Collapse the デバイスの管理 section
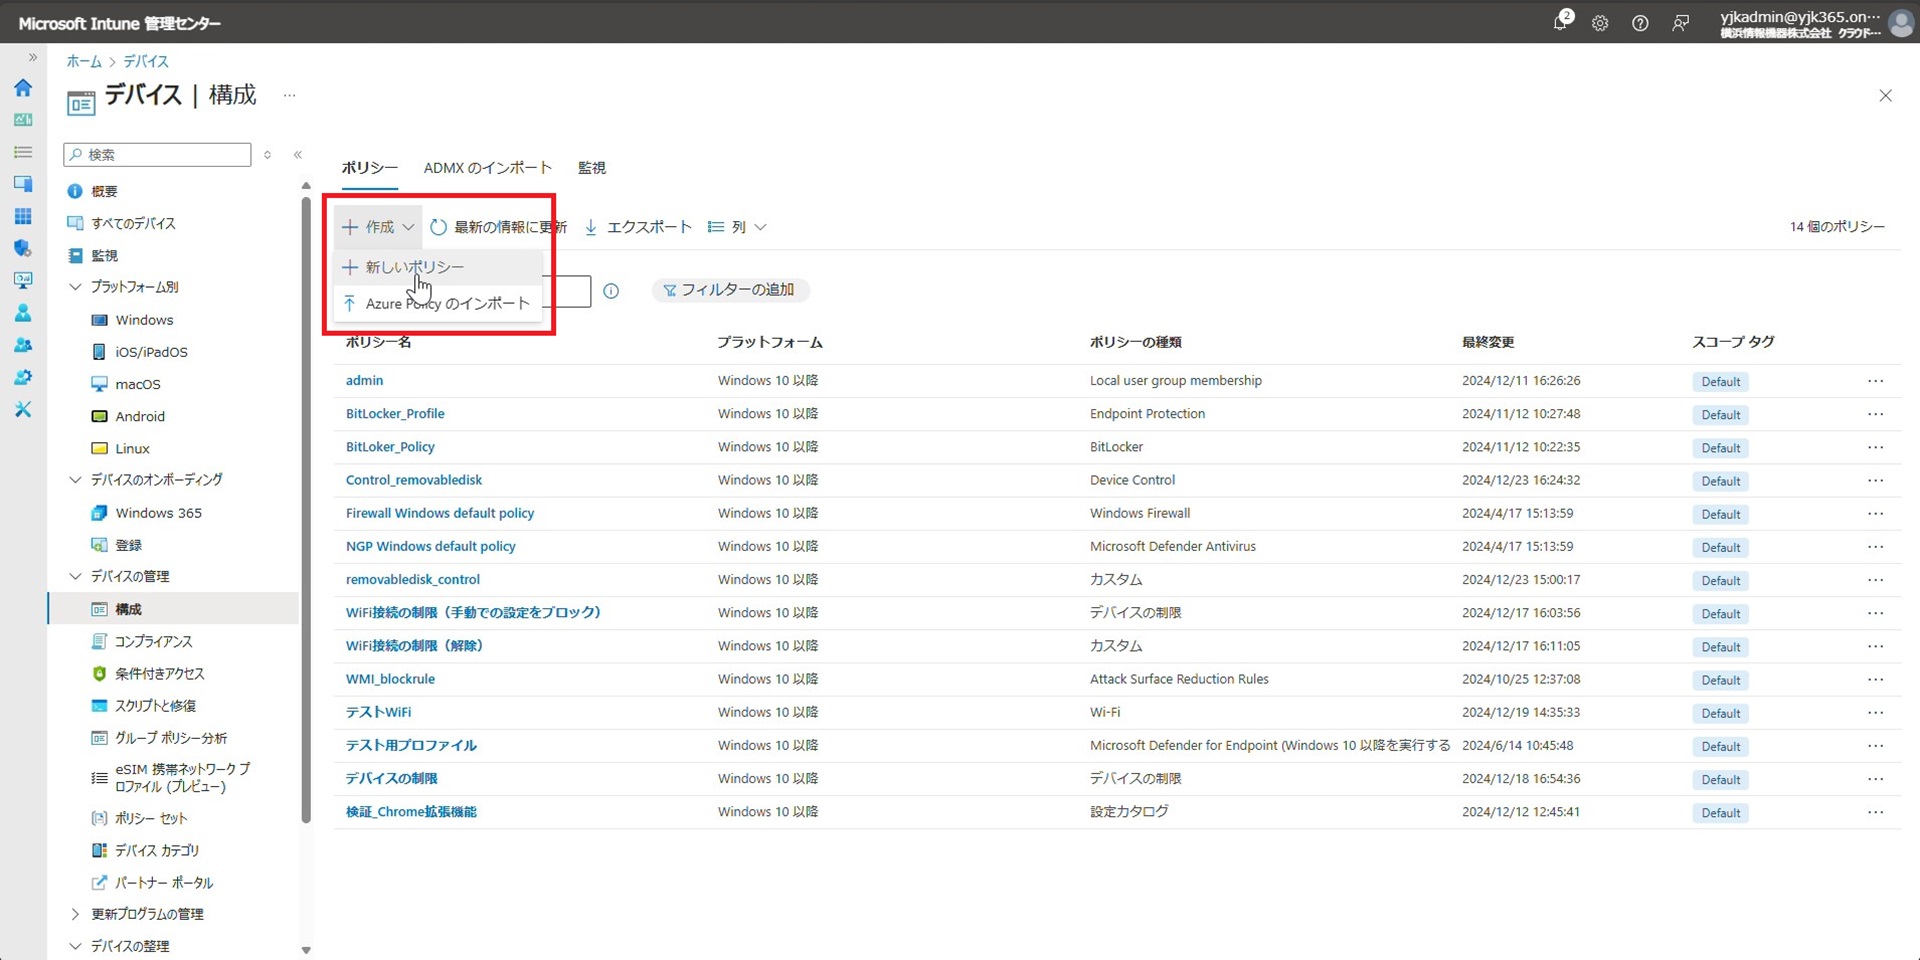Screen dimensions: 1920x960 (x=75, y=577)
